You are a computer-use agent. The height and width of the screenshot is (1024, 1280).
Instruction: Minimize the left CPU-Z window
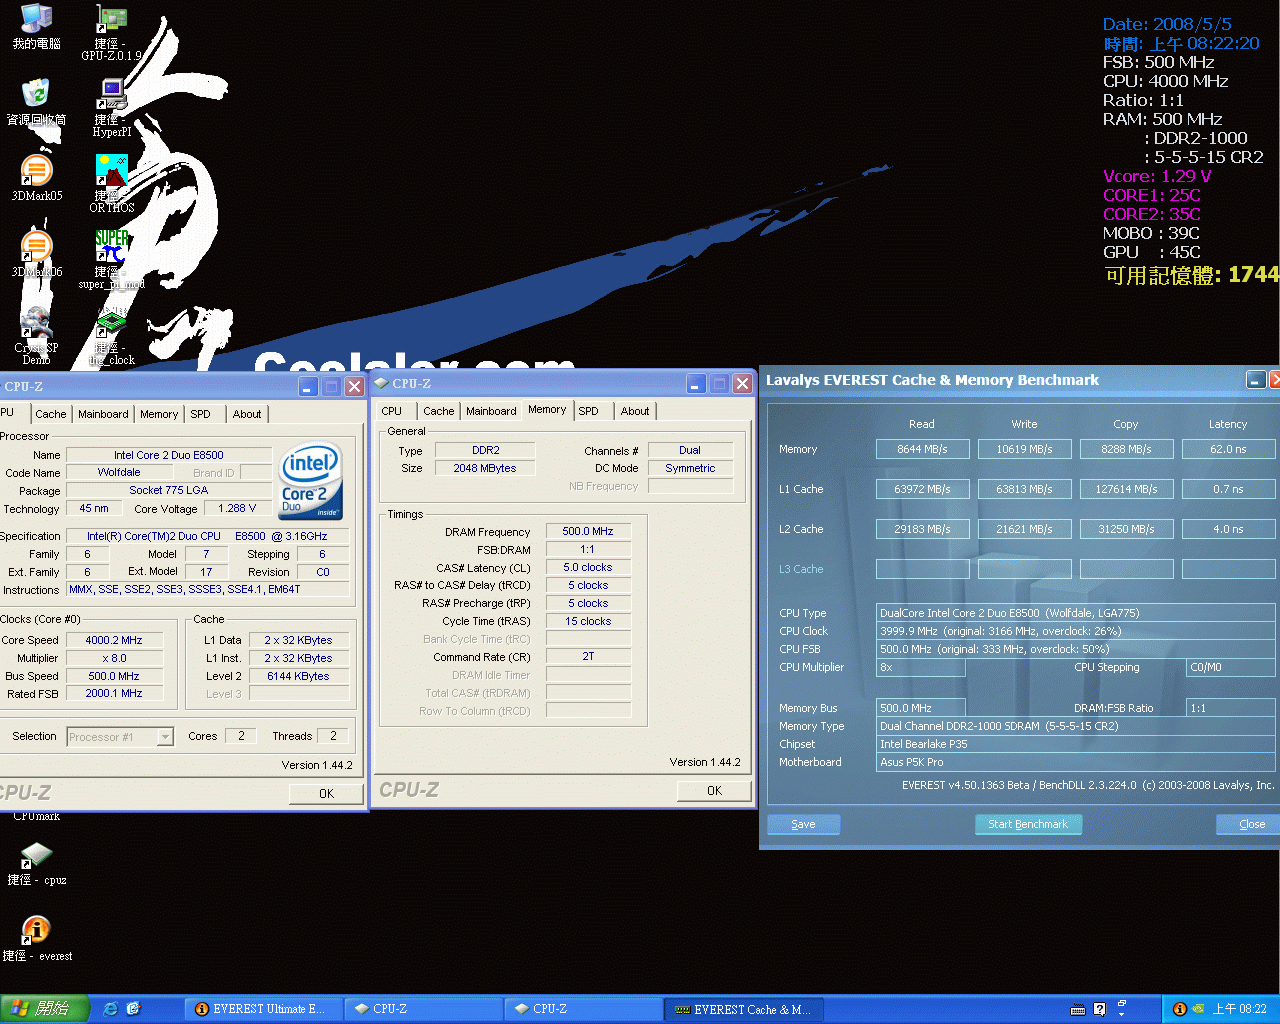coord(309,387)
